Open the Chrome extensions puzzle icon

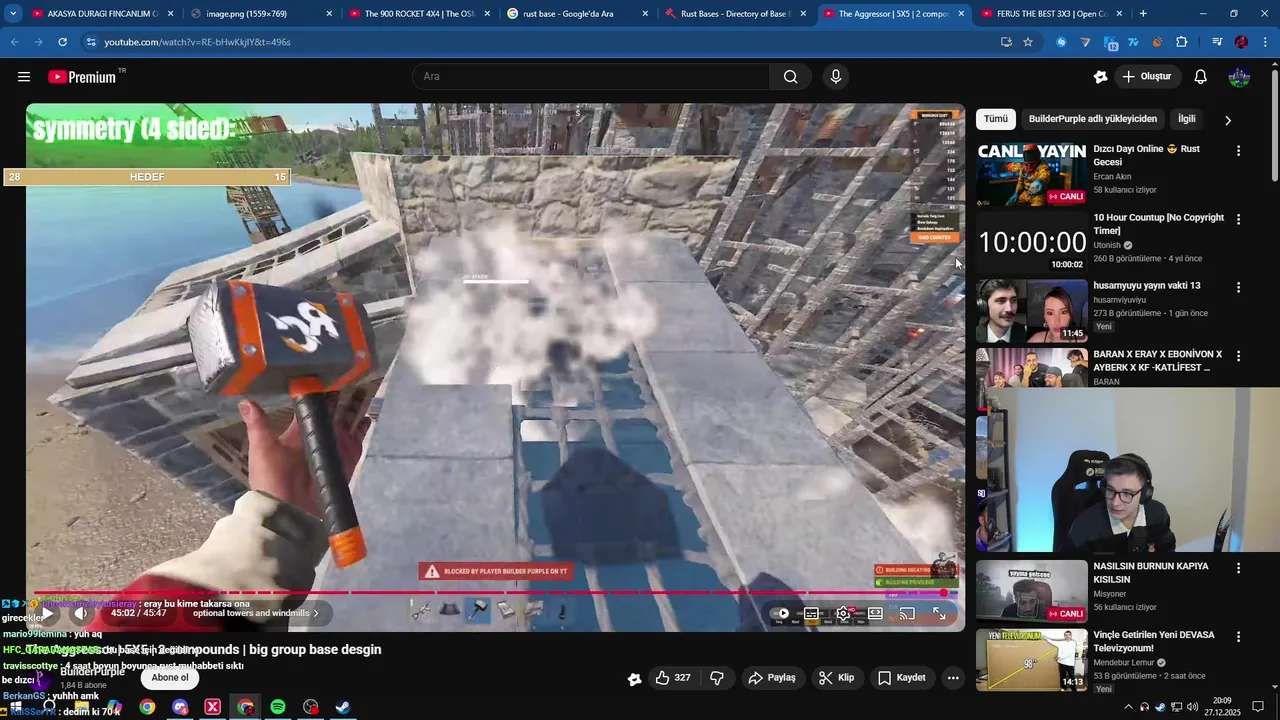pyautogui.click(x=1182, y=42)
